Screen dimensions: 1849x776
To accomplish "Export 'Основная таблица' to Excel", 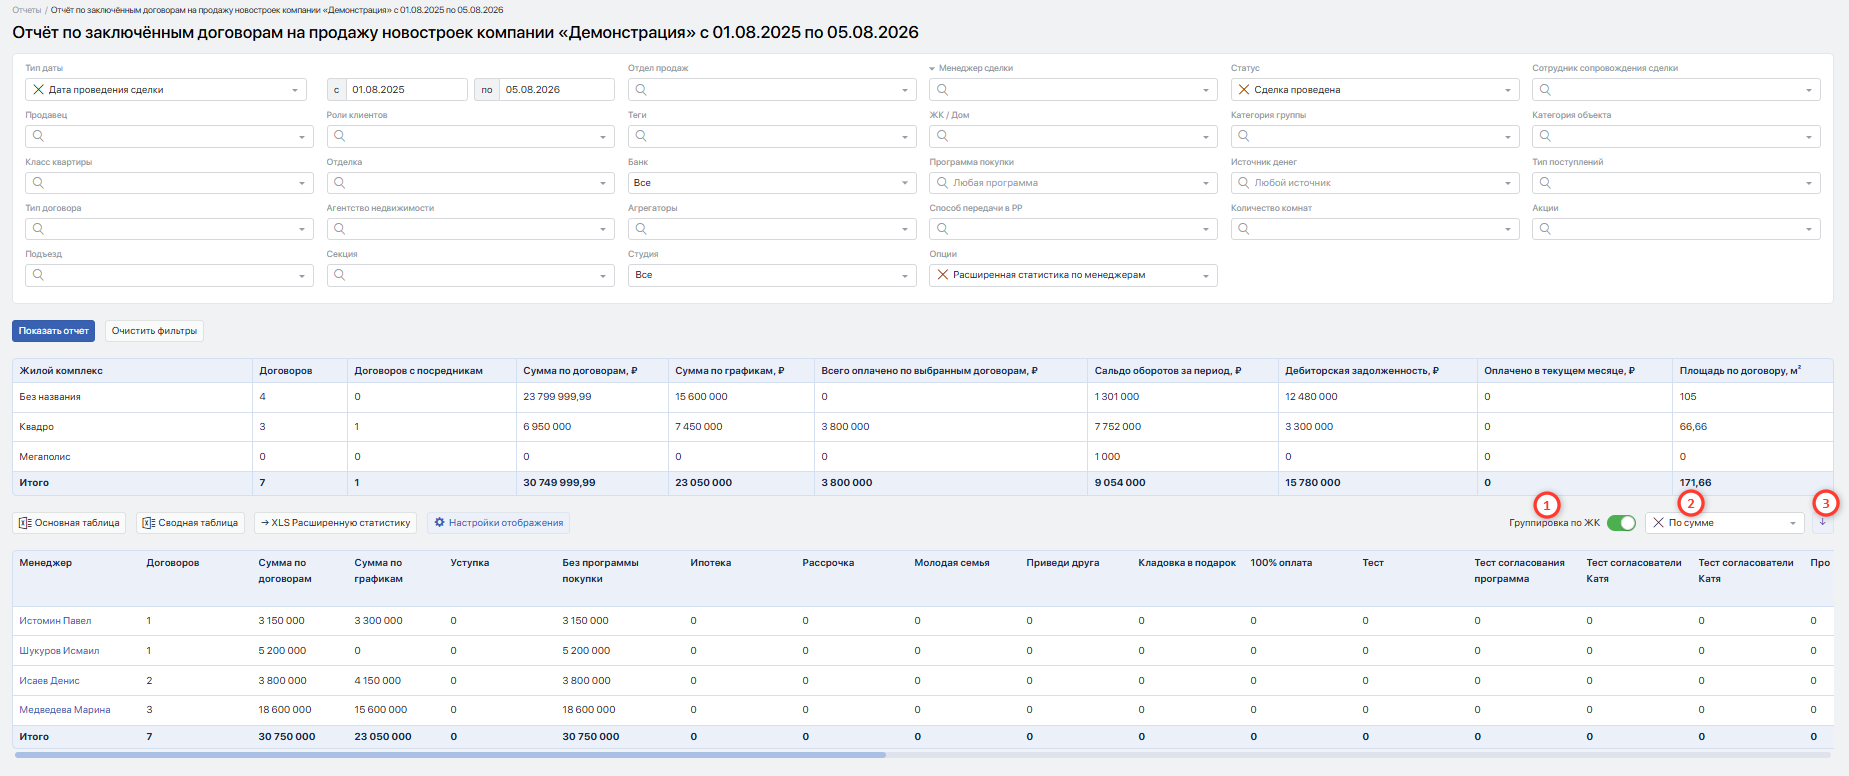I will (x=69, y=523).
